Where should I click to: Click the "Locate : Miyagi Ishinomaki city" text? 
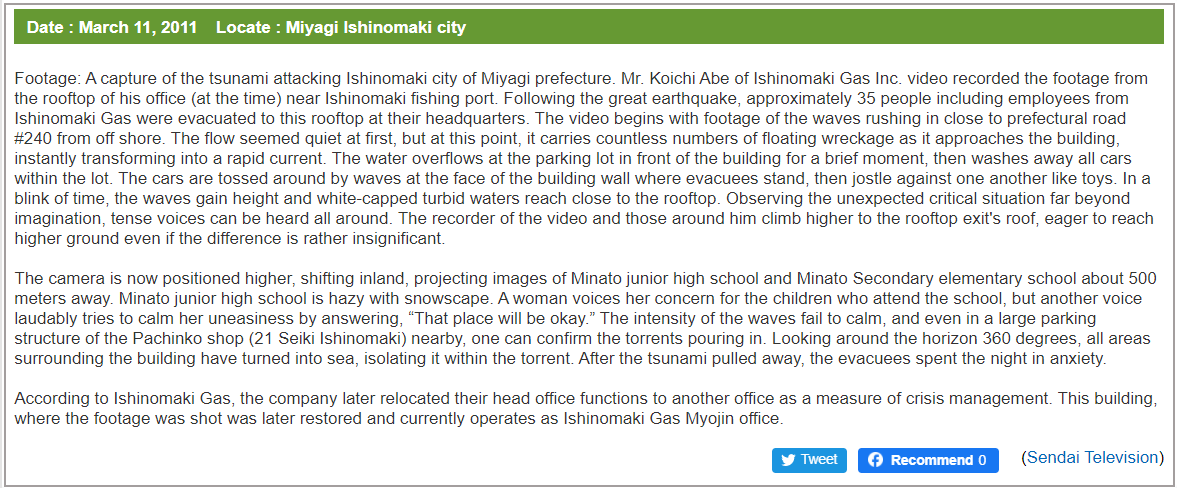coord(341,28)
